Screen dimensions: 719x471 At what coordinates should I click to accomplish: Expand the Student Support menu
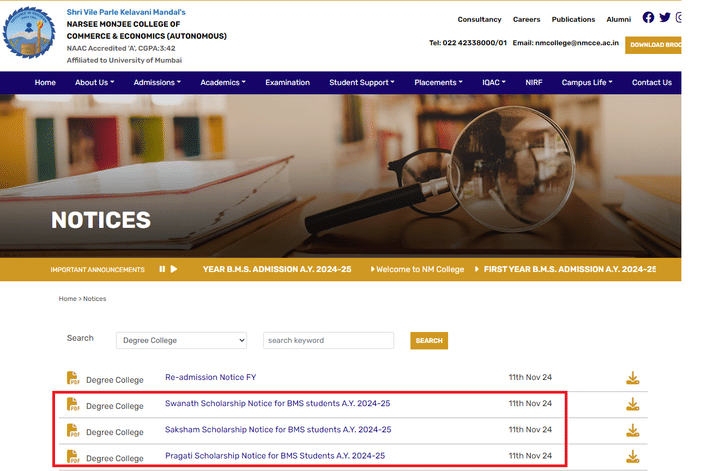coord(362,83)
